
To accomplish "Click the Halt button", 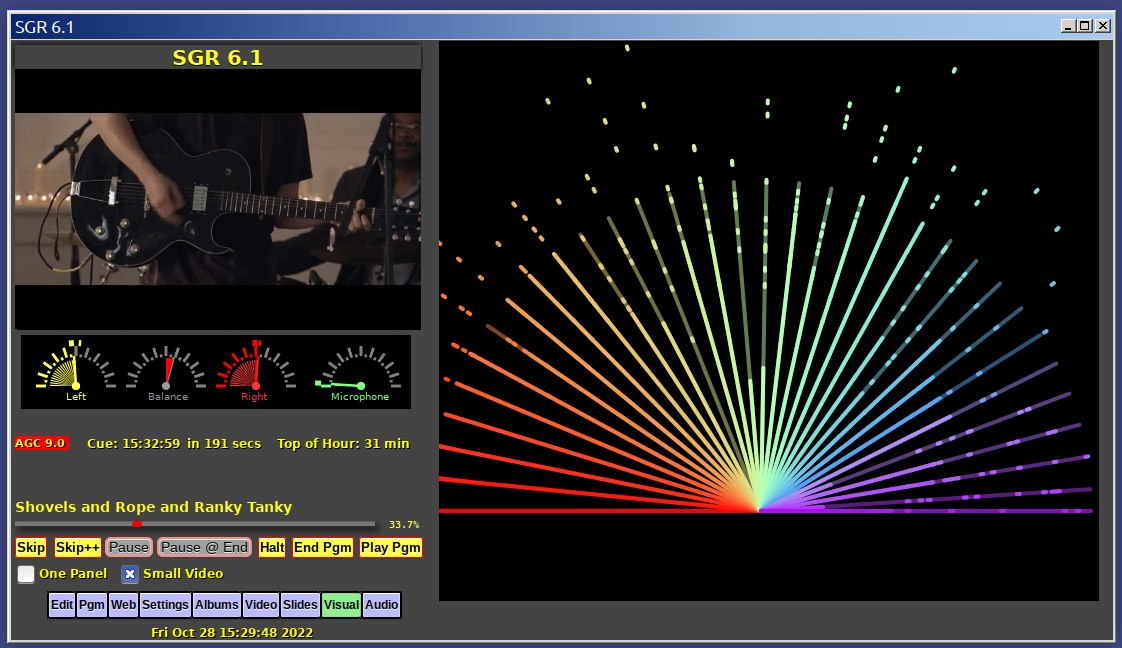I will [x=272, y=547].
